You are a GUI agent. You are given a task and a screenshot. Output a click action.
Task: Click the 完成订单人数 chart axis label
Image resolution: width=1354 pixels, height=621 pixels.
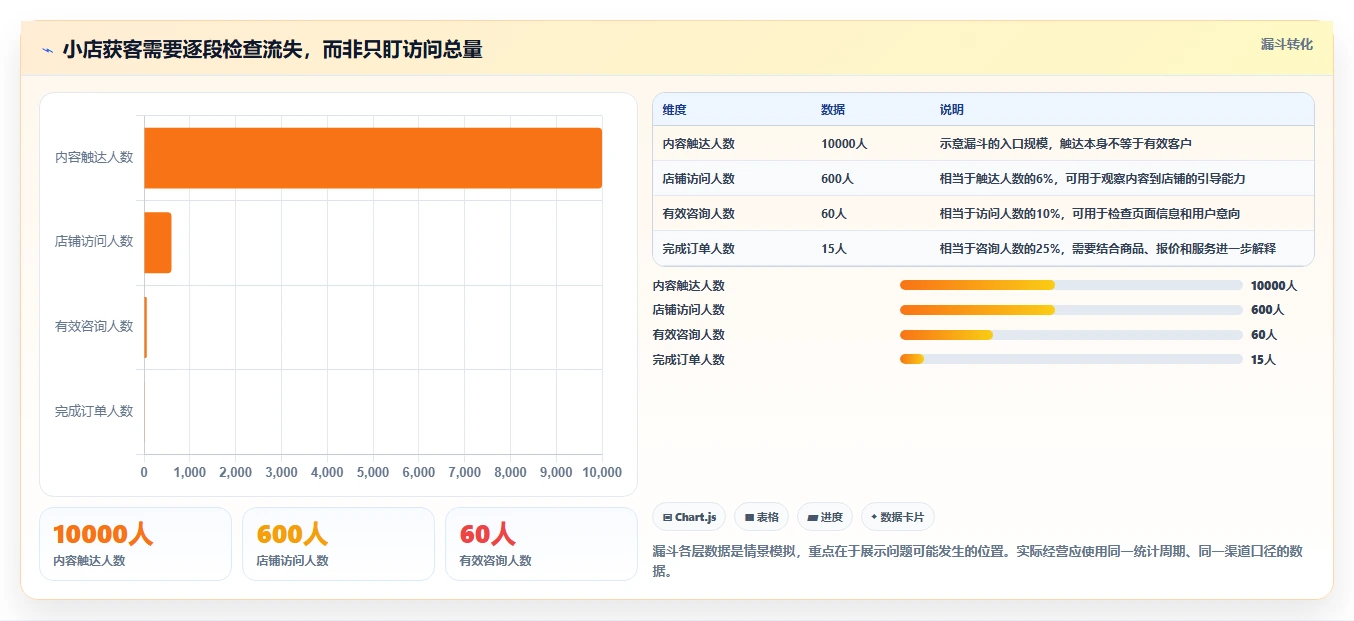click(94, 411)
